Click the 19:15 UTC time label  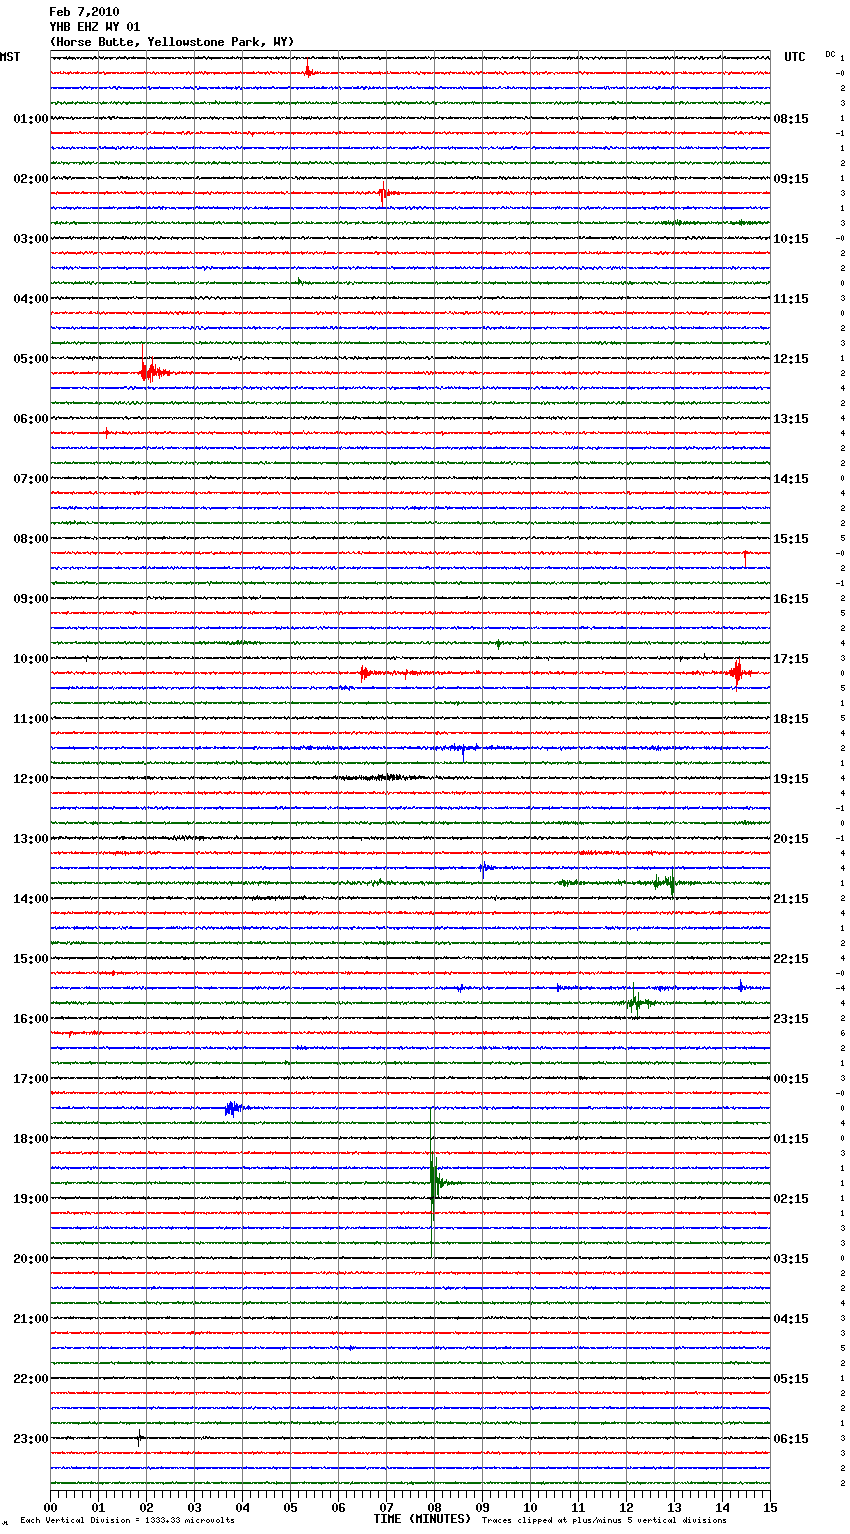(x=791, y=779)
